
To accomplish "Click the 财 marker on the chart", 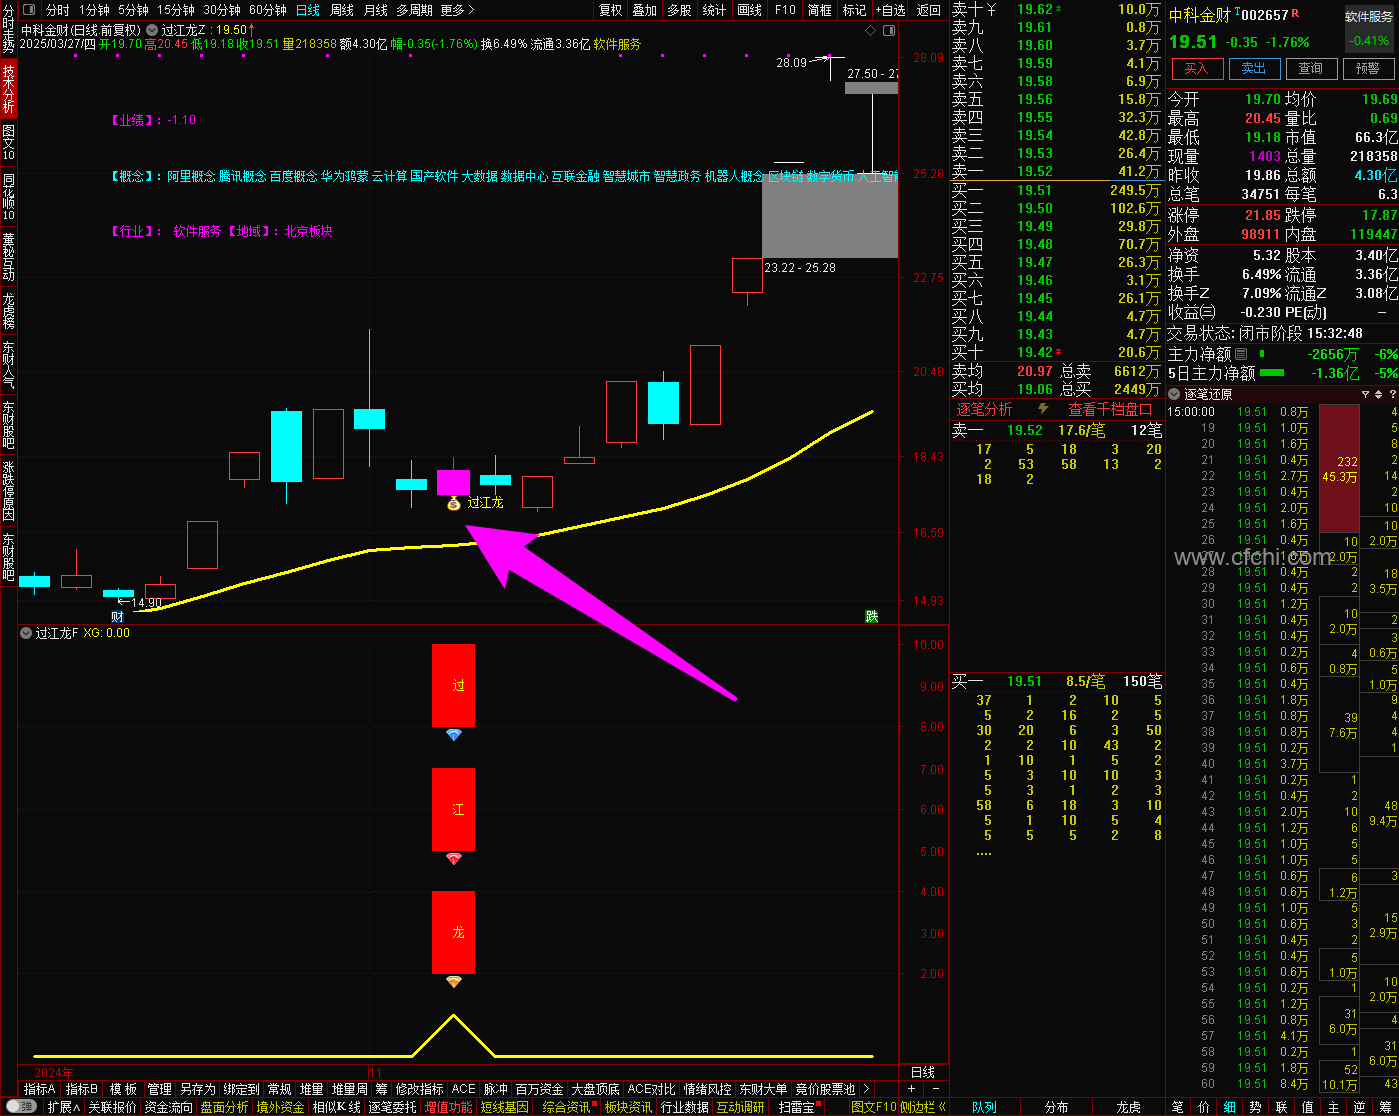I will point(117,617).
